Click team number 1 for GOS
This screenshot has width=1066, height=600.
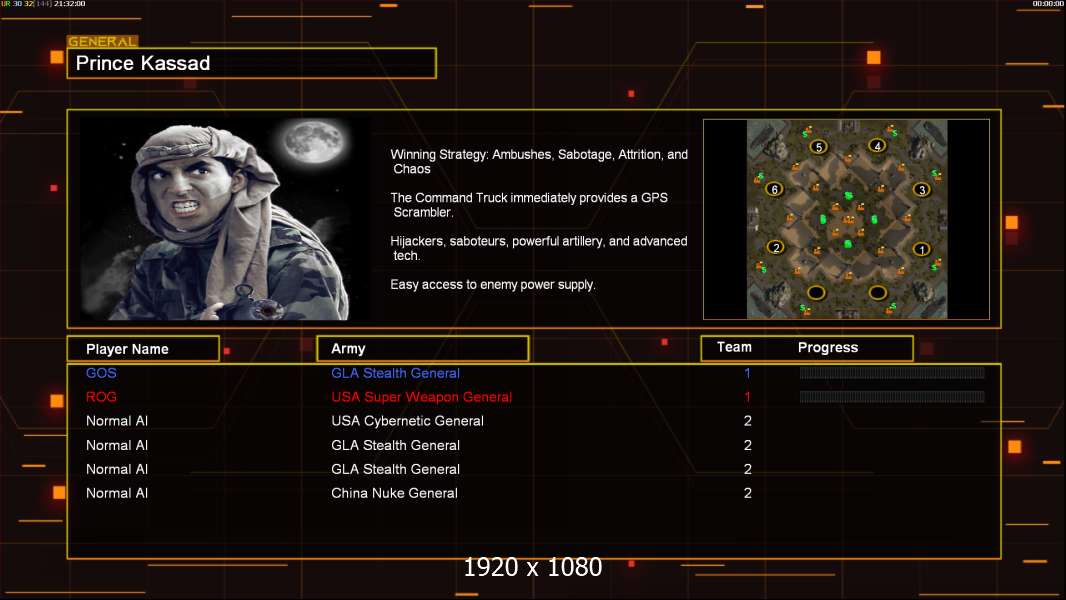[747, 373]
